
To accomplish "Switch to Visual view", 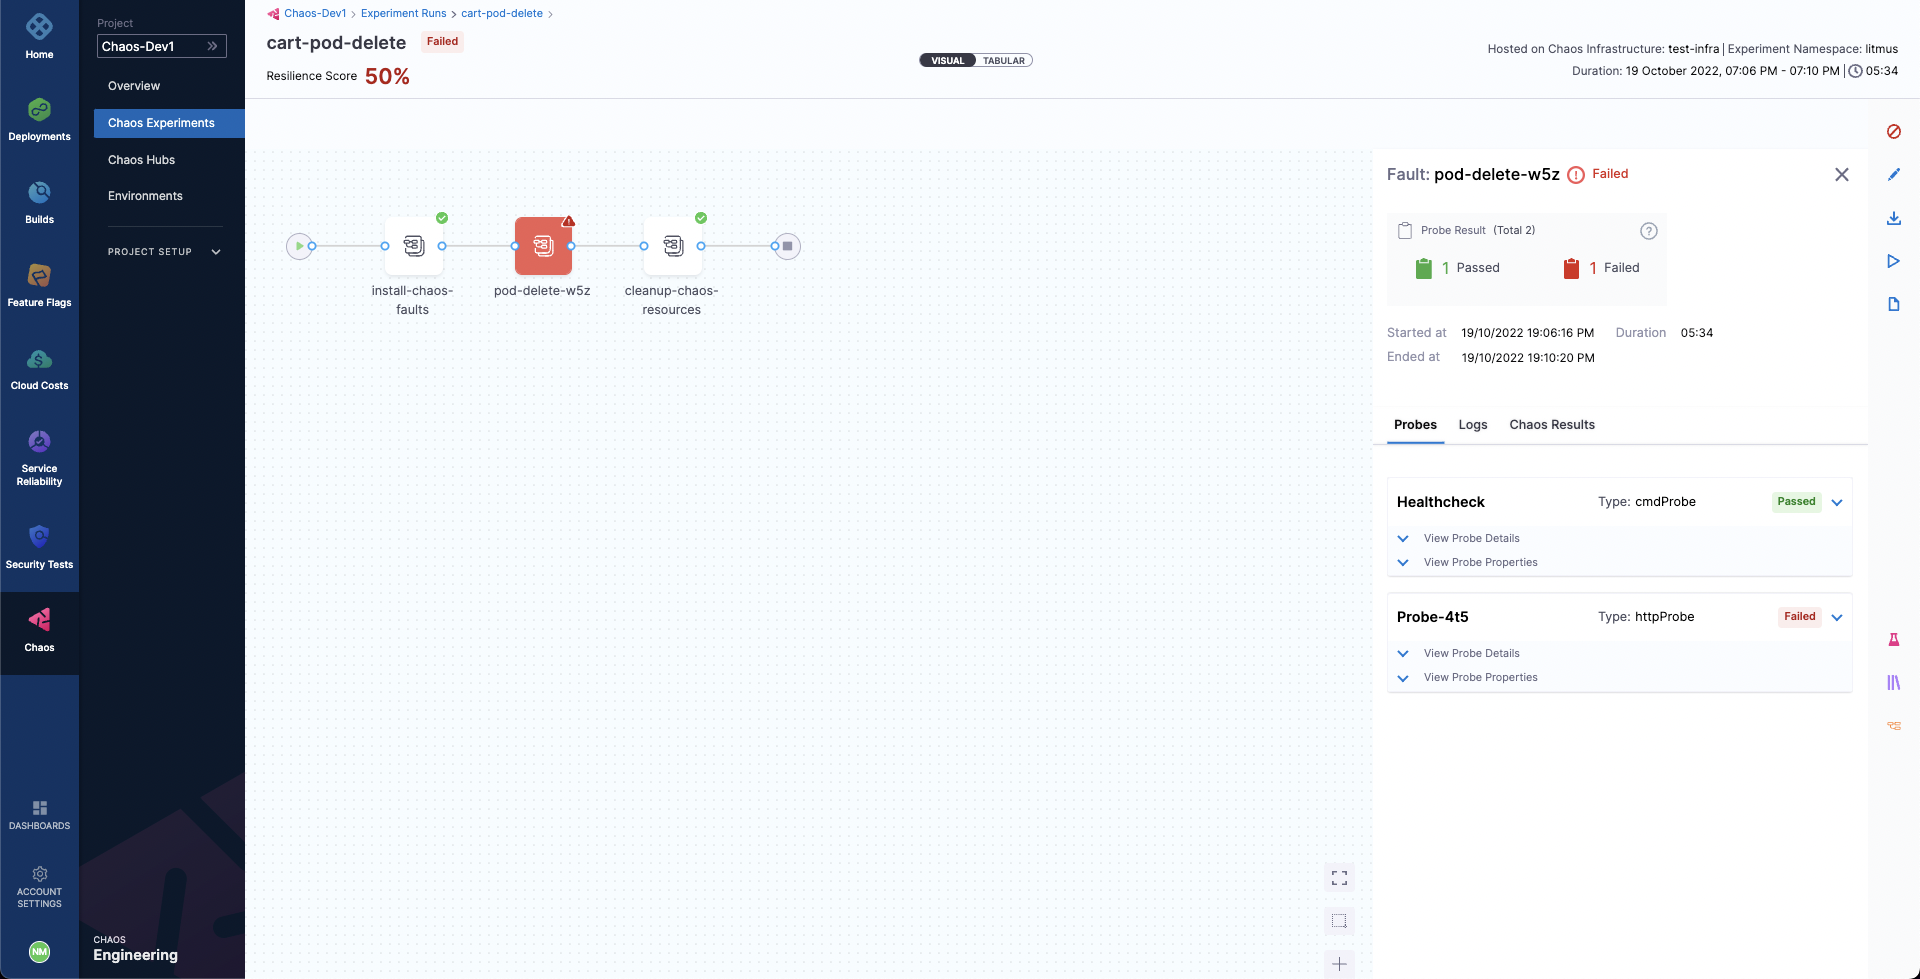I will pyautogui.click(x=947, y=61).
